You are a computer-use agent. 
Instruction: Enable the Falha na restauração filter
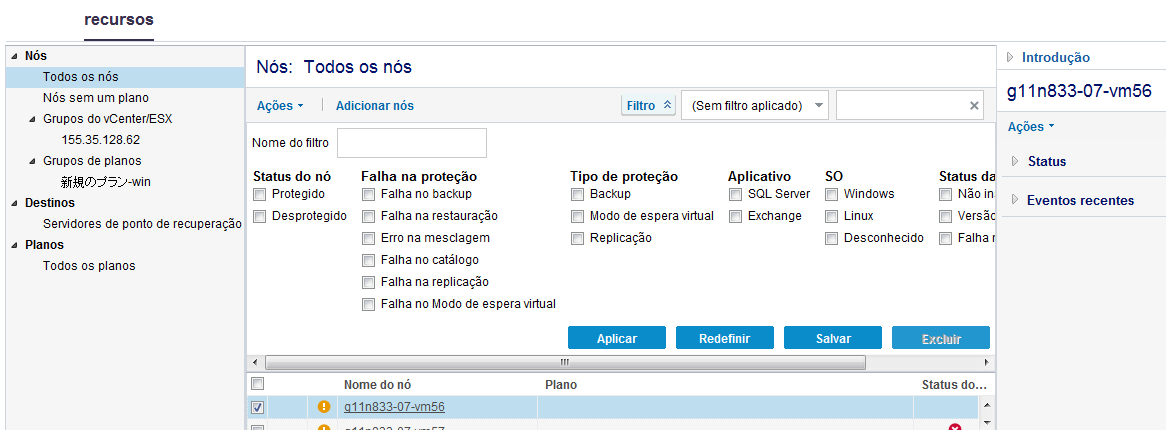click(x=367, y=216)
